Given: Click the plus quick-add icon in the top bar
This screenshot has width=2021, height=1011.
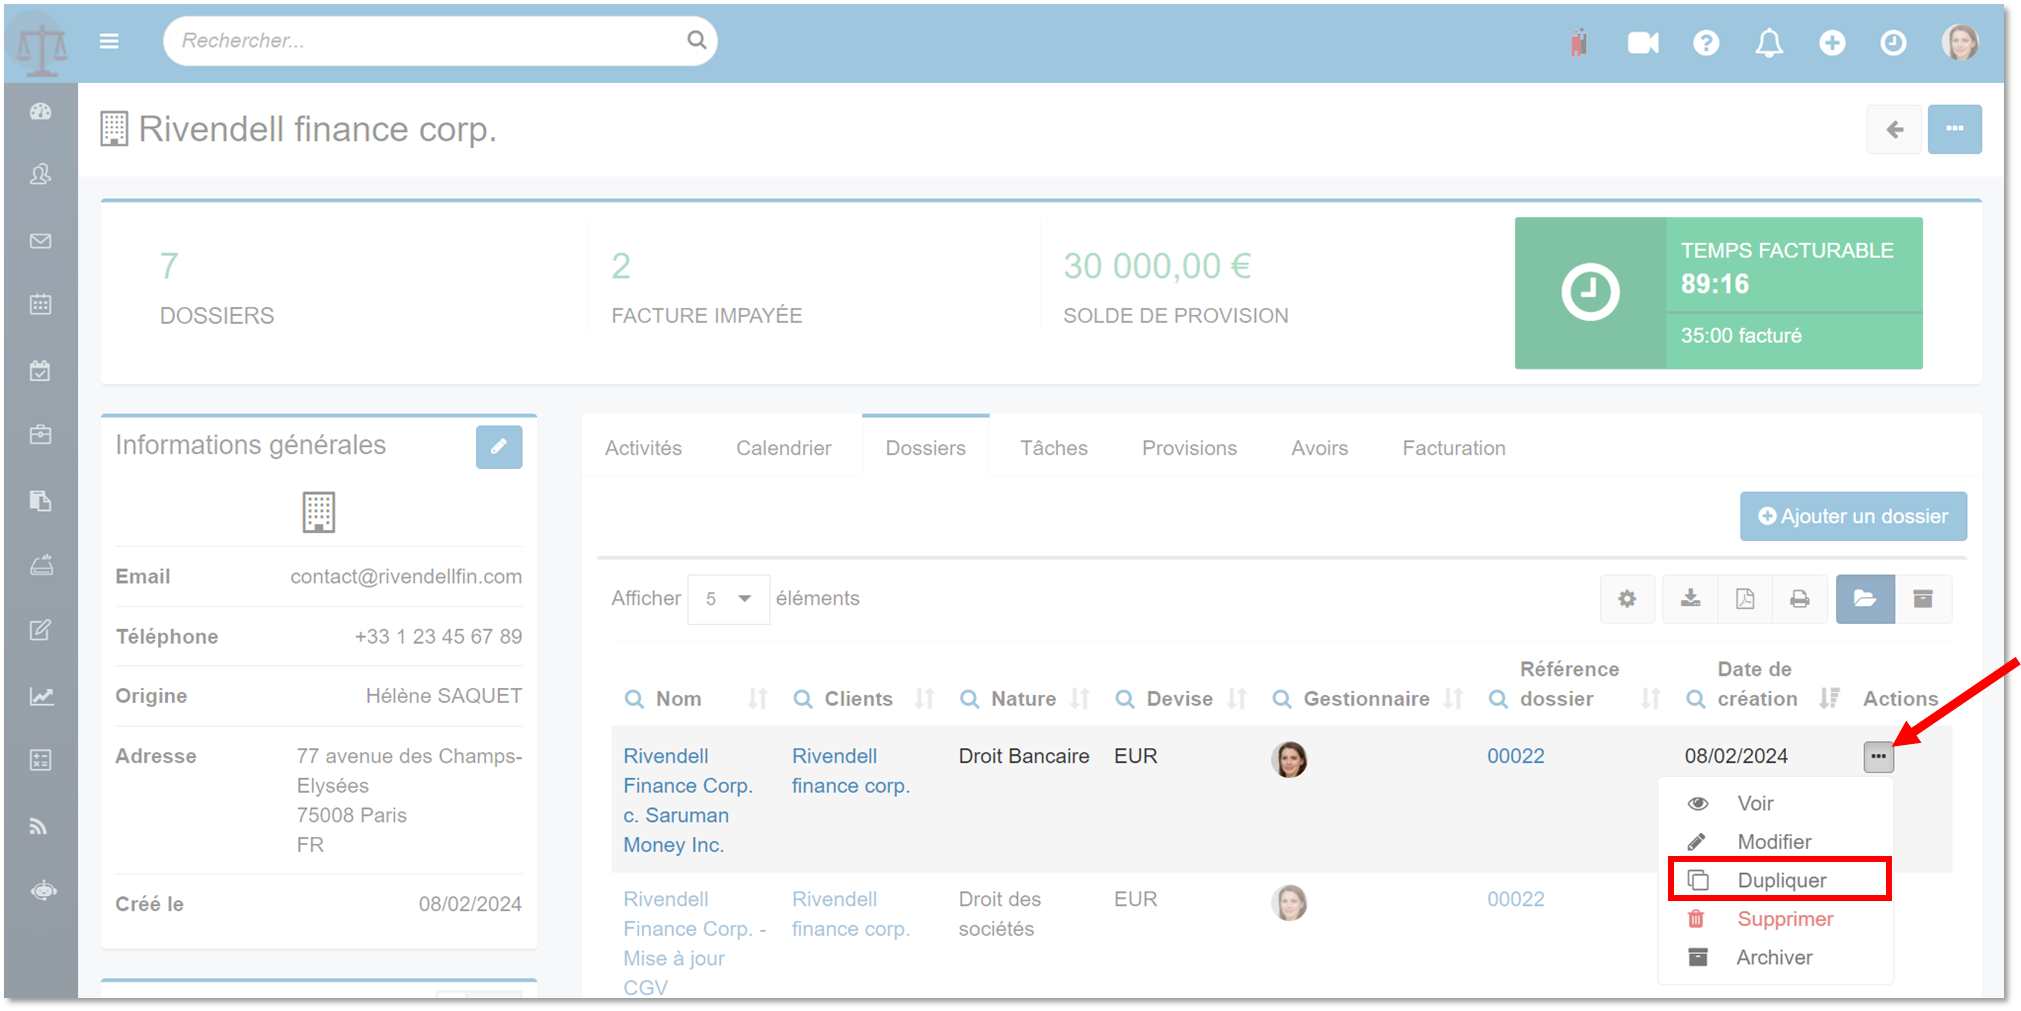Looking at the screenshot, I should coord(1832,43).
